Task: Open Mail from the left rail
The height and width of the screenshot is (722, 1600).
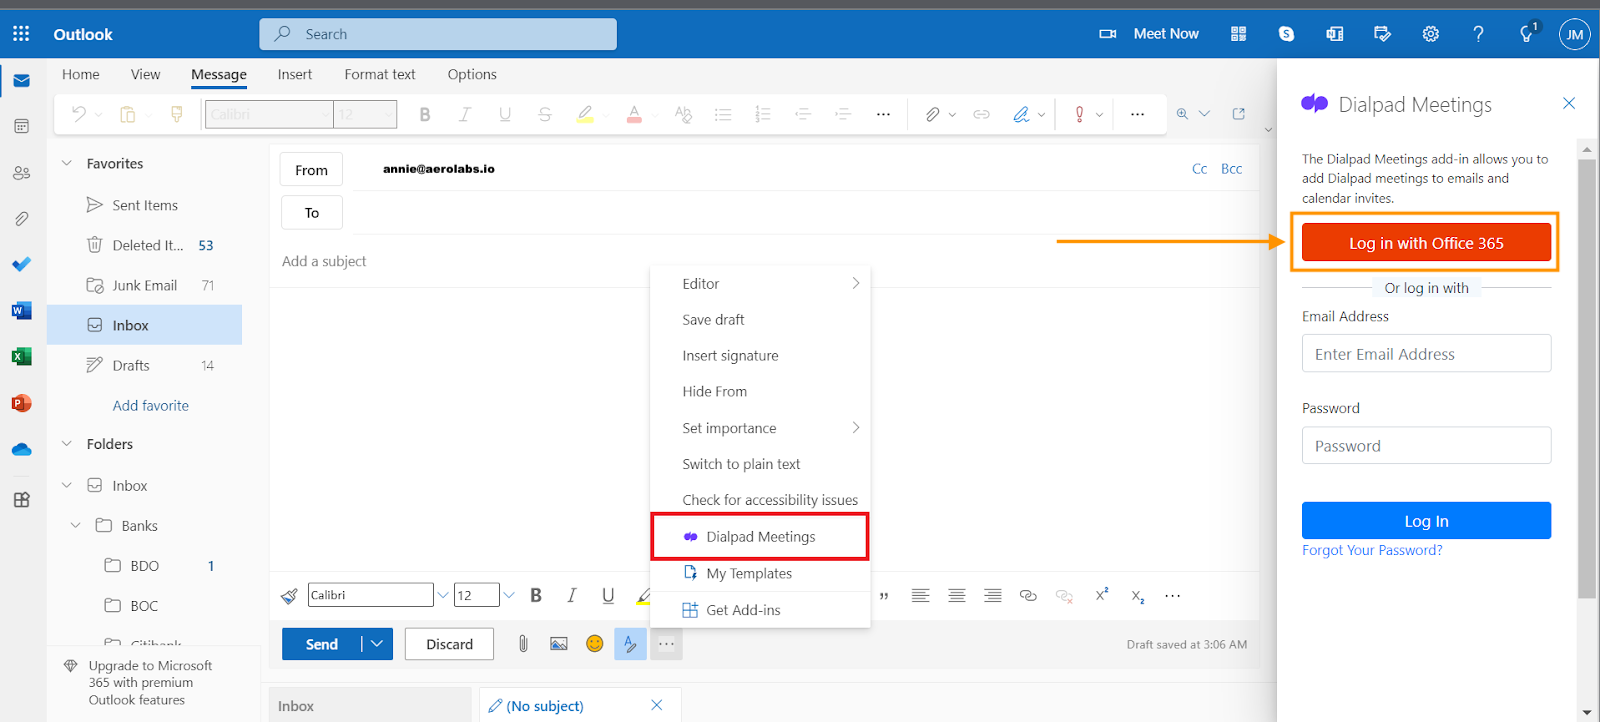Action: (x=21, y=80)
